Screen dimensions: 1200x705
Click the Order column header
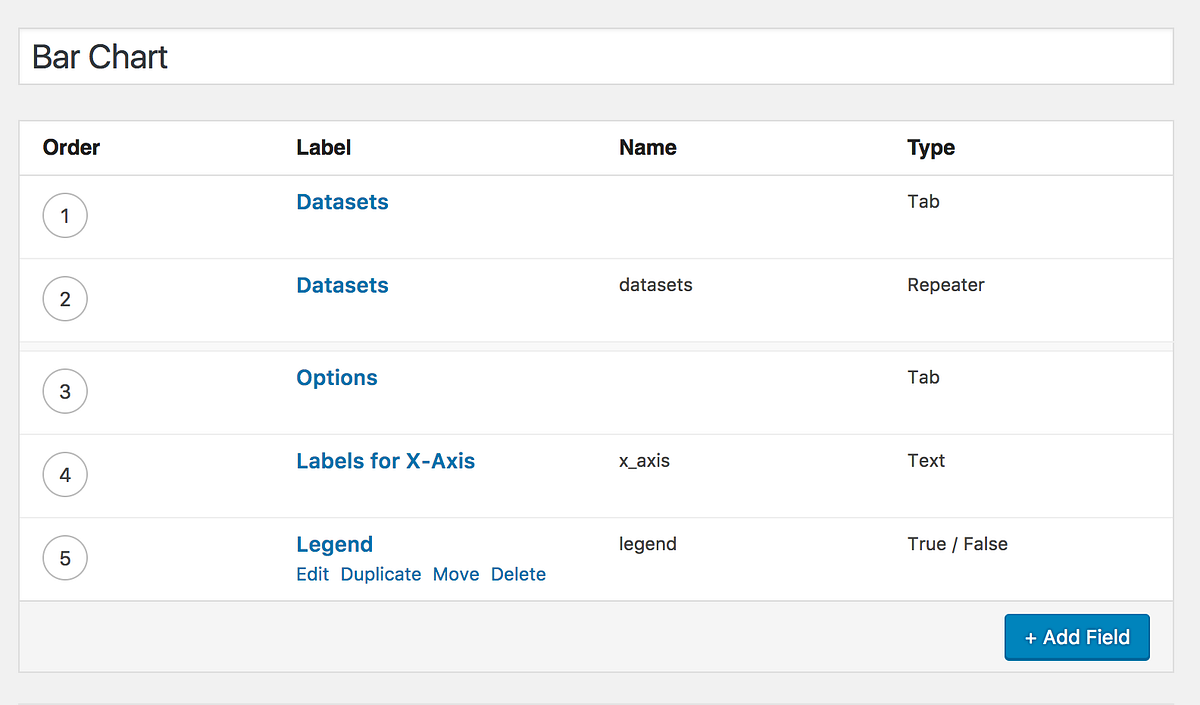(x=71, y=147)
